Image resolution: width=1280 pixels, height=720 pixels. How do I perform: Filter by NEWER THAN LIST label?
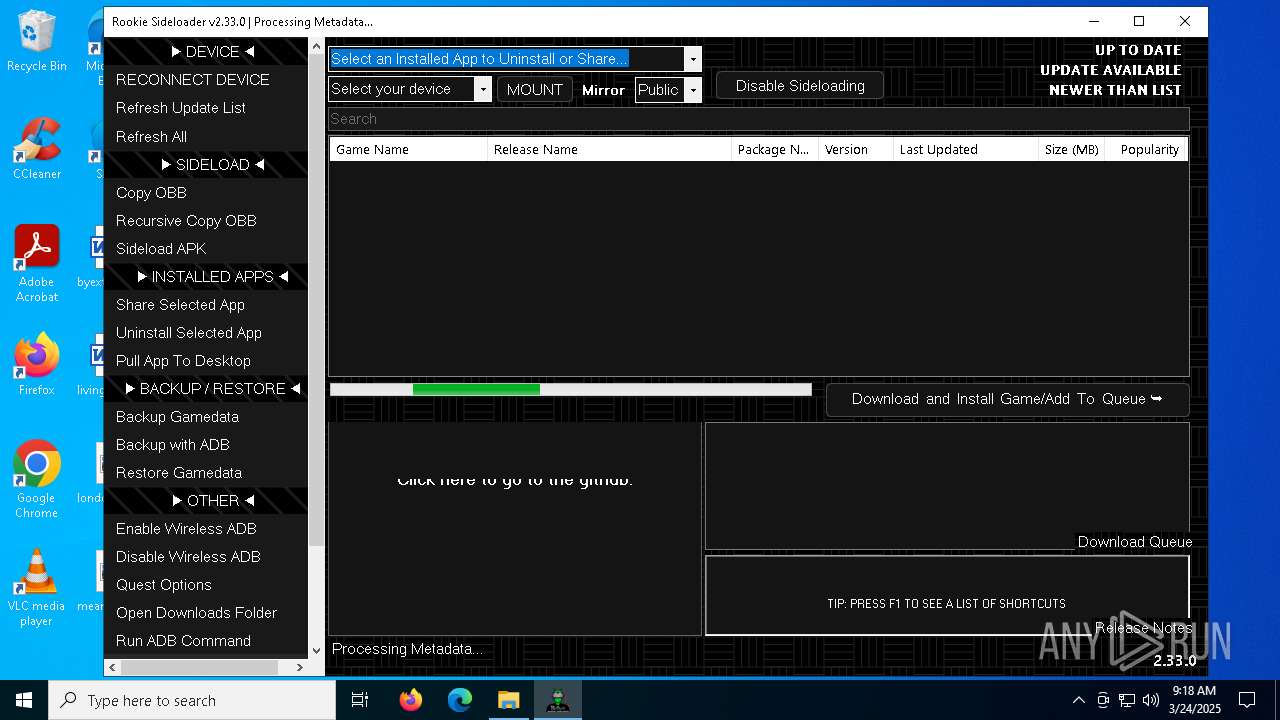[1115, 90]
